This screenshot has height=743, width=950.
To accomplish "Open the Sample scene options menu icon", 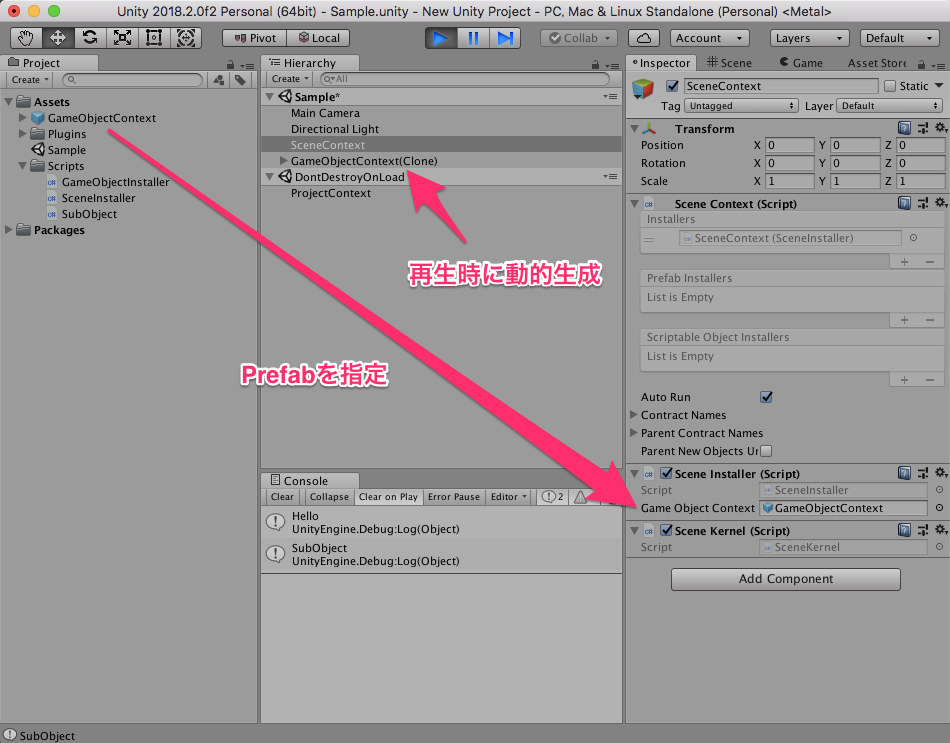I will (610, 96).
